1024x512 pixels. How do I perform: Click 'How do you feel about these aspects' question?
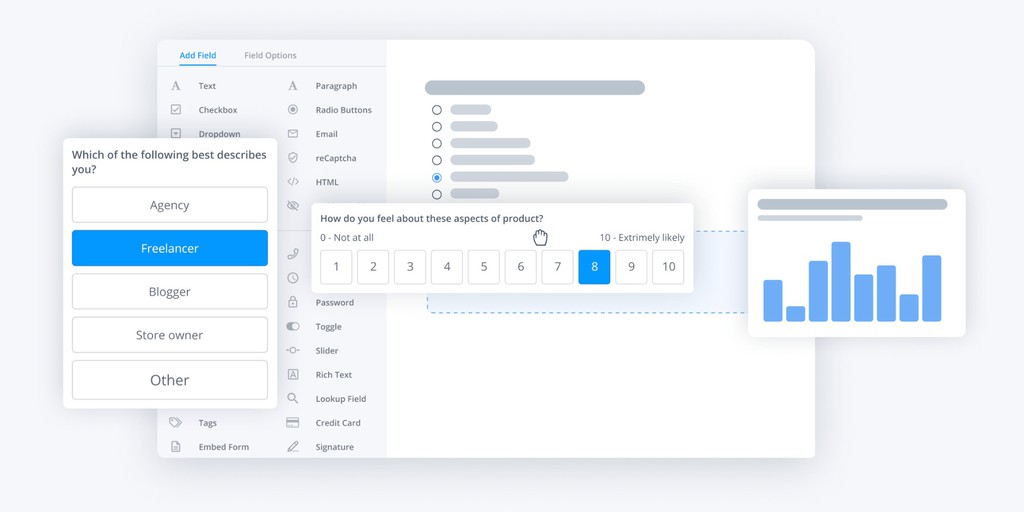pos(432,219)
